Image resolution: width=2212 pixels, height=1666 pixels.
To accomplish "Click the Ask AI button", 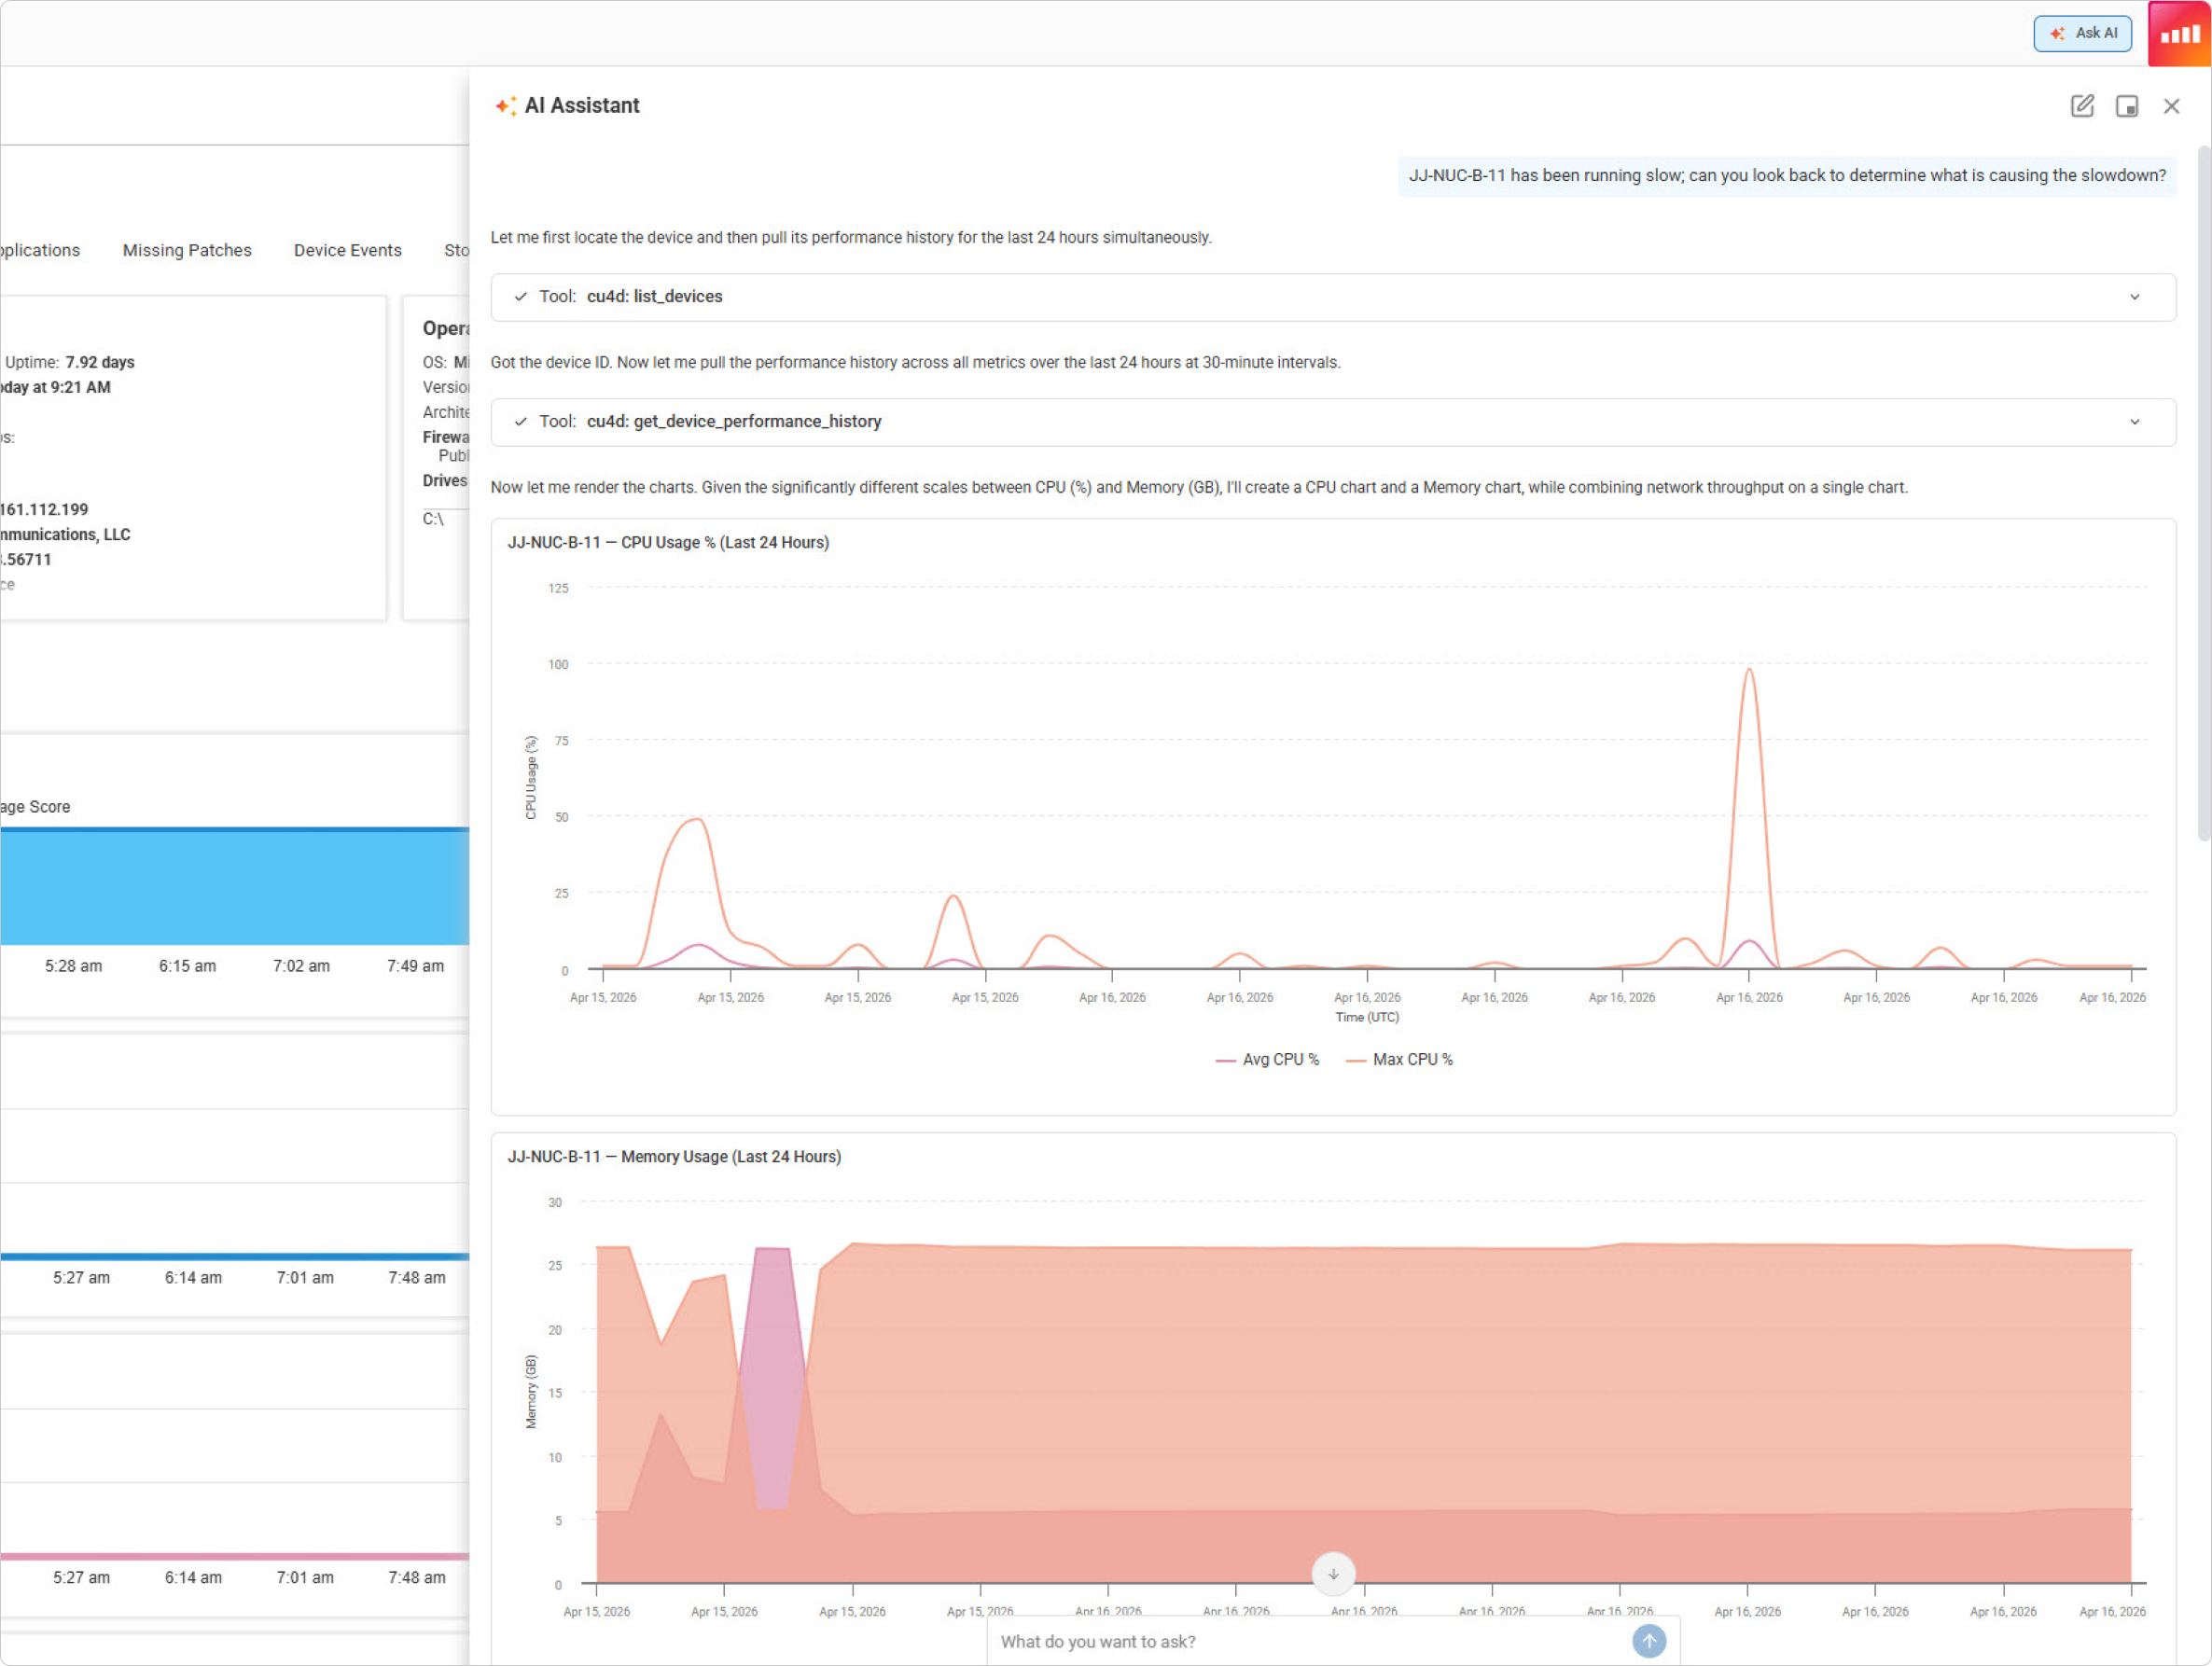I will coord(2082,33).
